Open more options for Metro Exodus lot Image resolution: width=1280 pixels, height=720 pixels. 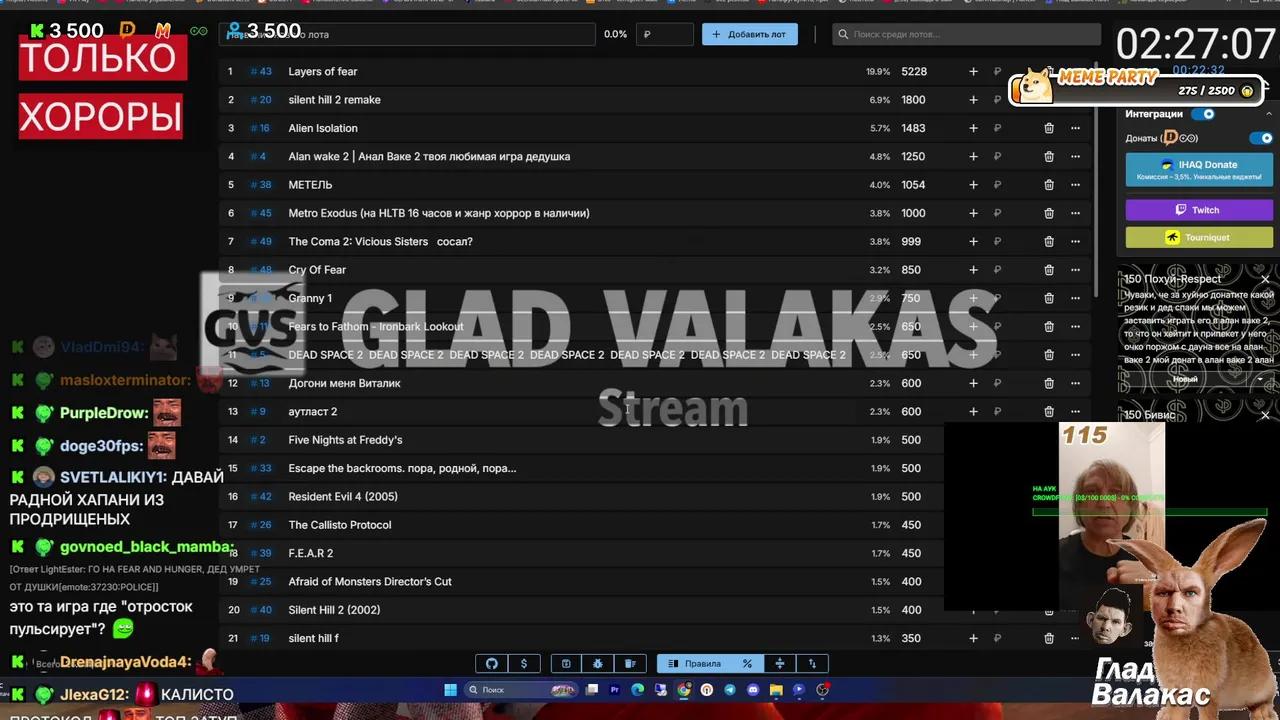coord(1075,213)
